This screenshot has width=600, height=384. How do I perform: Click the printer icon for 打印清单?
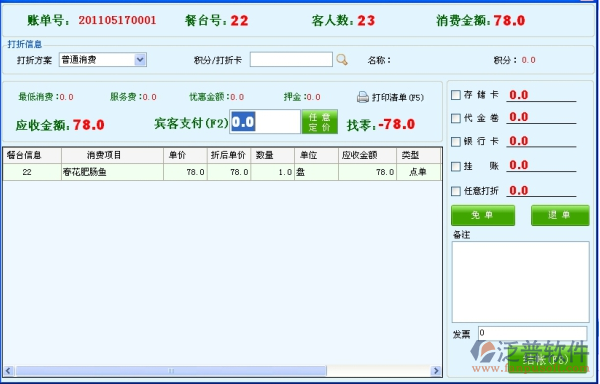point(362,97)
